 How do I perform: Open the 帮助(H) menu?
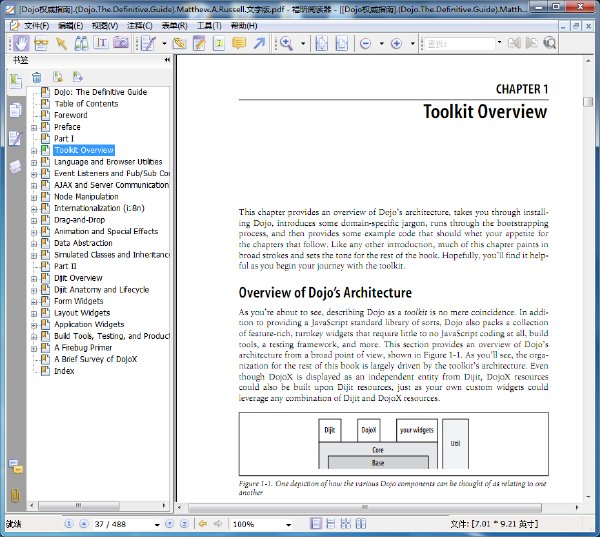click(x=244, y=26)
